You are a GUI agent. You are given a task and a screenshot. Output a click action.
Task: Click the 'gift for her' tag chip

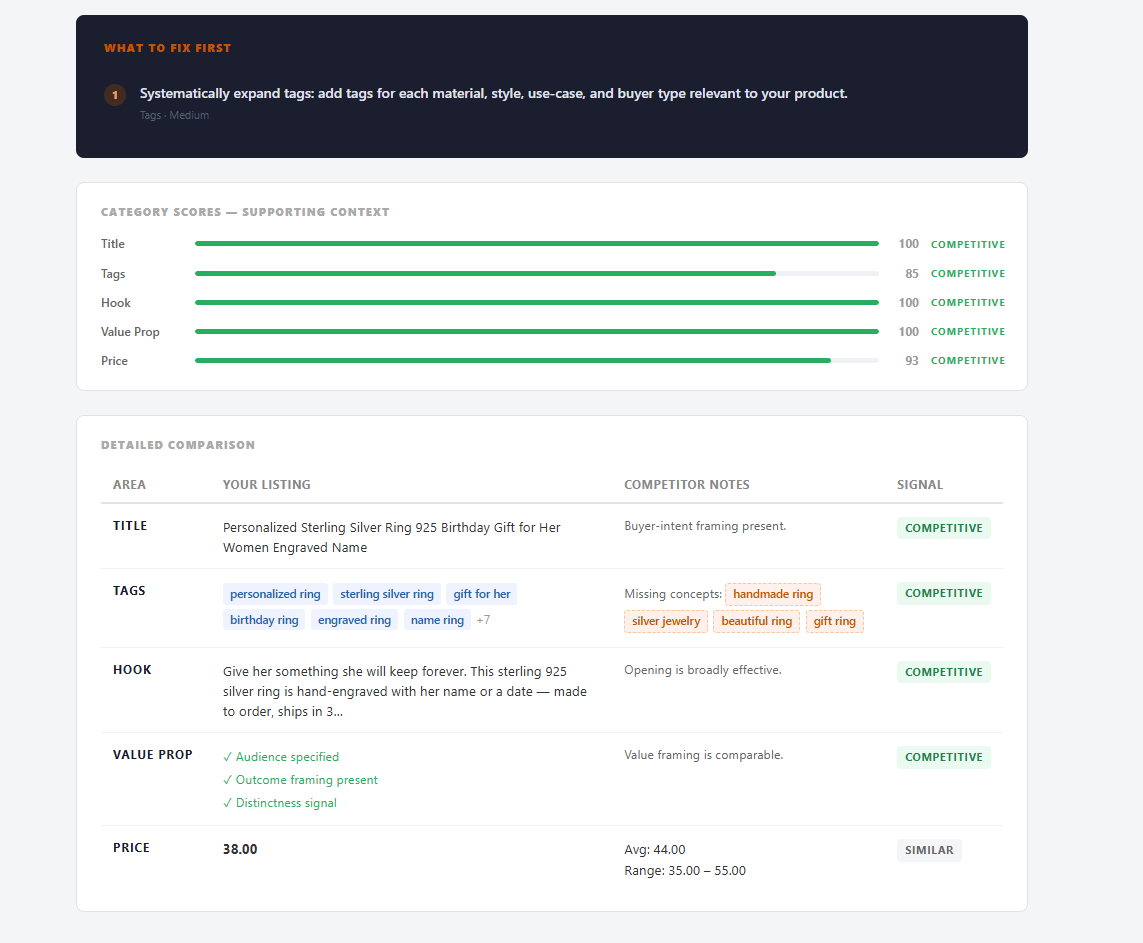[x=481, y=593]
